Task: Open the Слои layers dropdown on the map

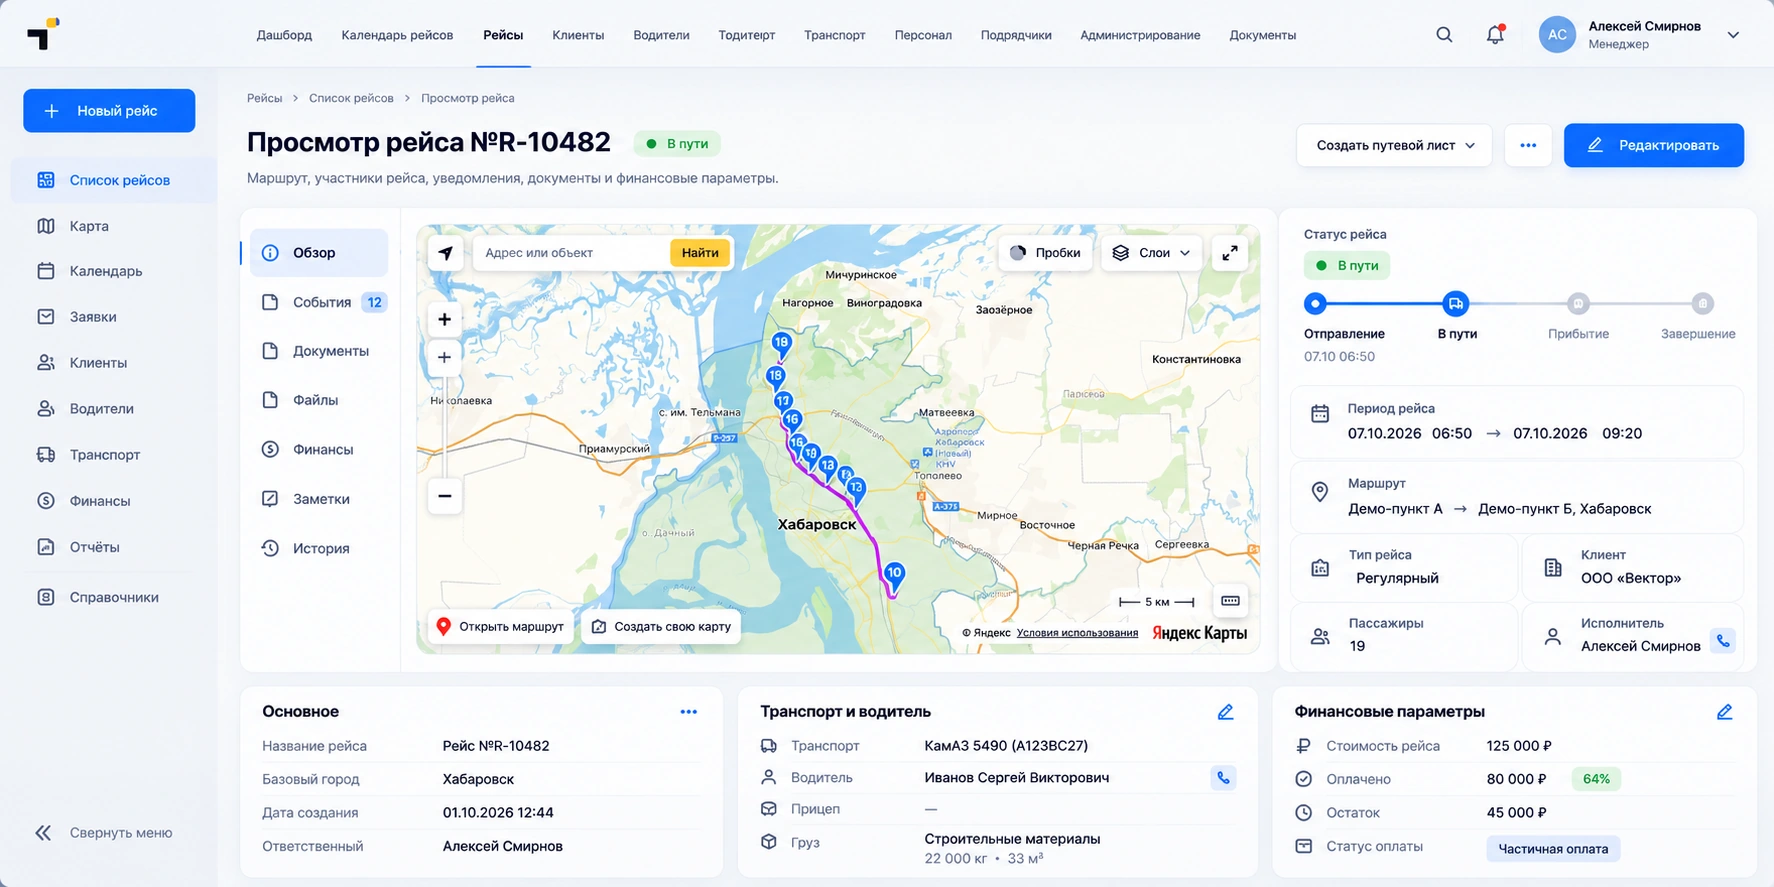Action: [x=1153, y=253]
